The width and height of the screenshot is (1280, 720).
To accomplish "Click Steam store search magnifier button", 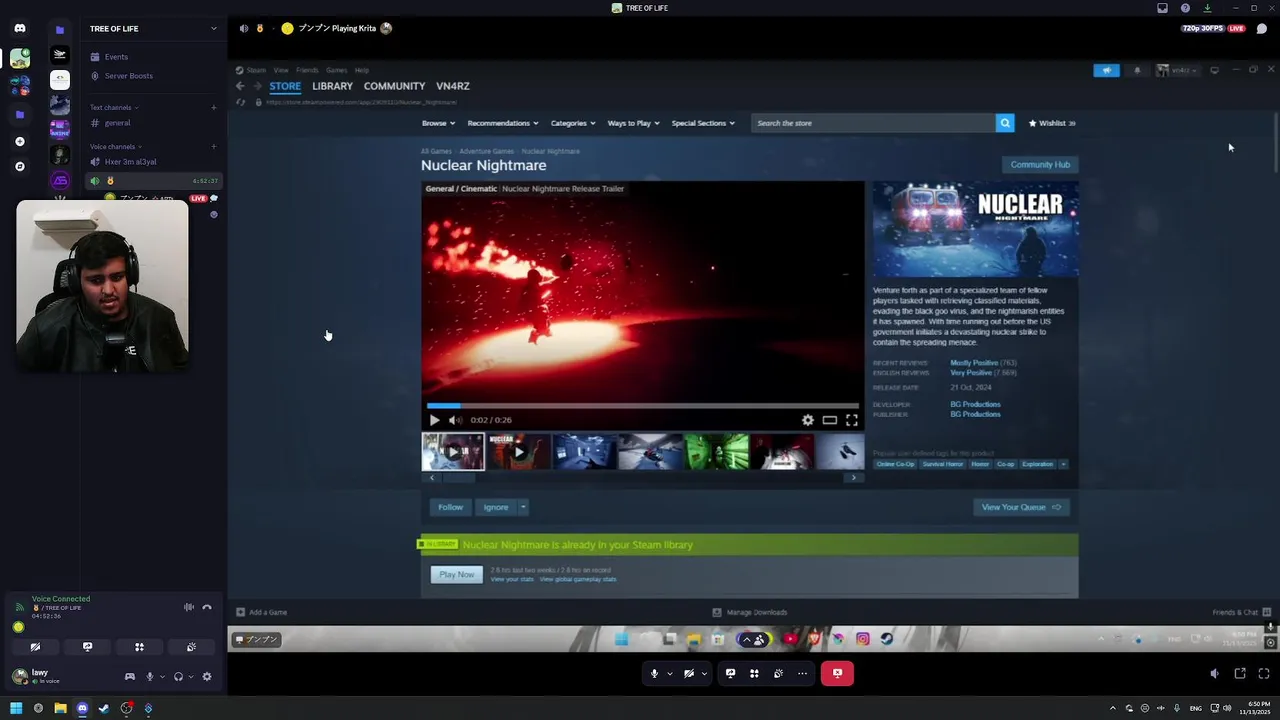I will click(x=1005, y=123).
